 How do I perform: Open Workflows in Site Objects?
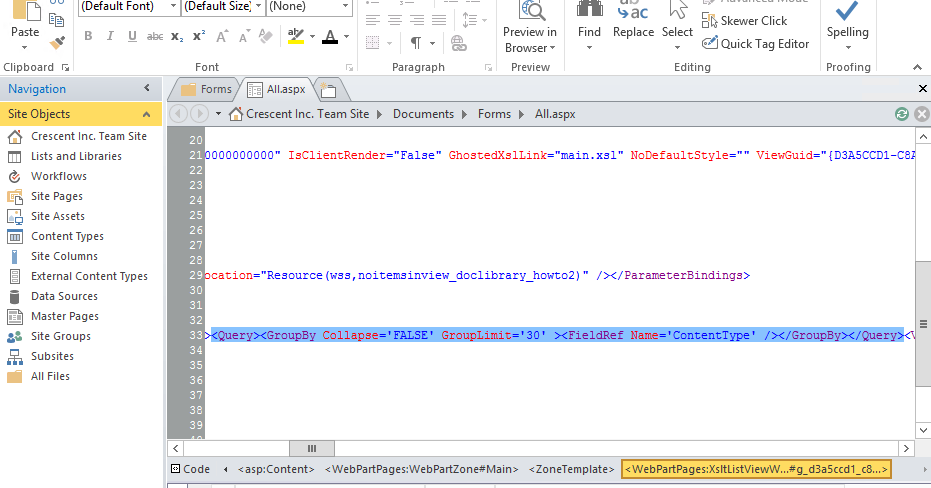pyautogui.click(x=47, y=176)
